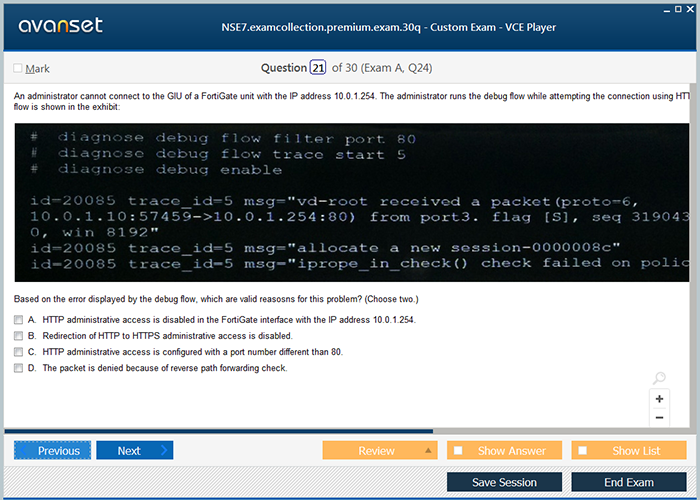Click the Save Session button
The width and height of the screenshot is (700, 500).
pos(504,482)
